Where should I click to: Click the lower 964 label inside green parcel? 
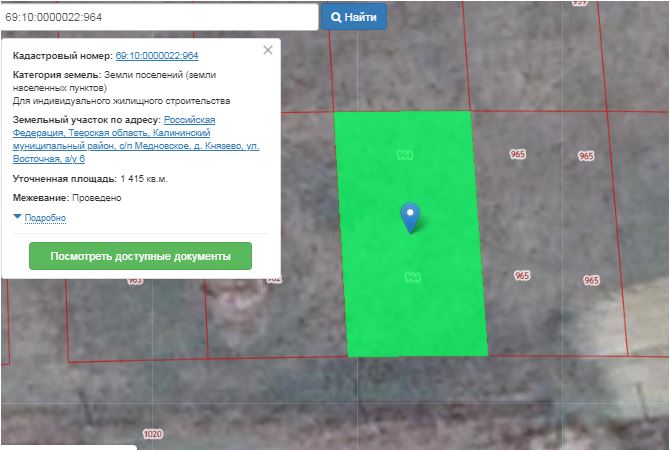(x=412, y=277)
